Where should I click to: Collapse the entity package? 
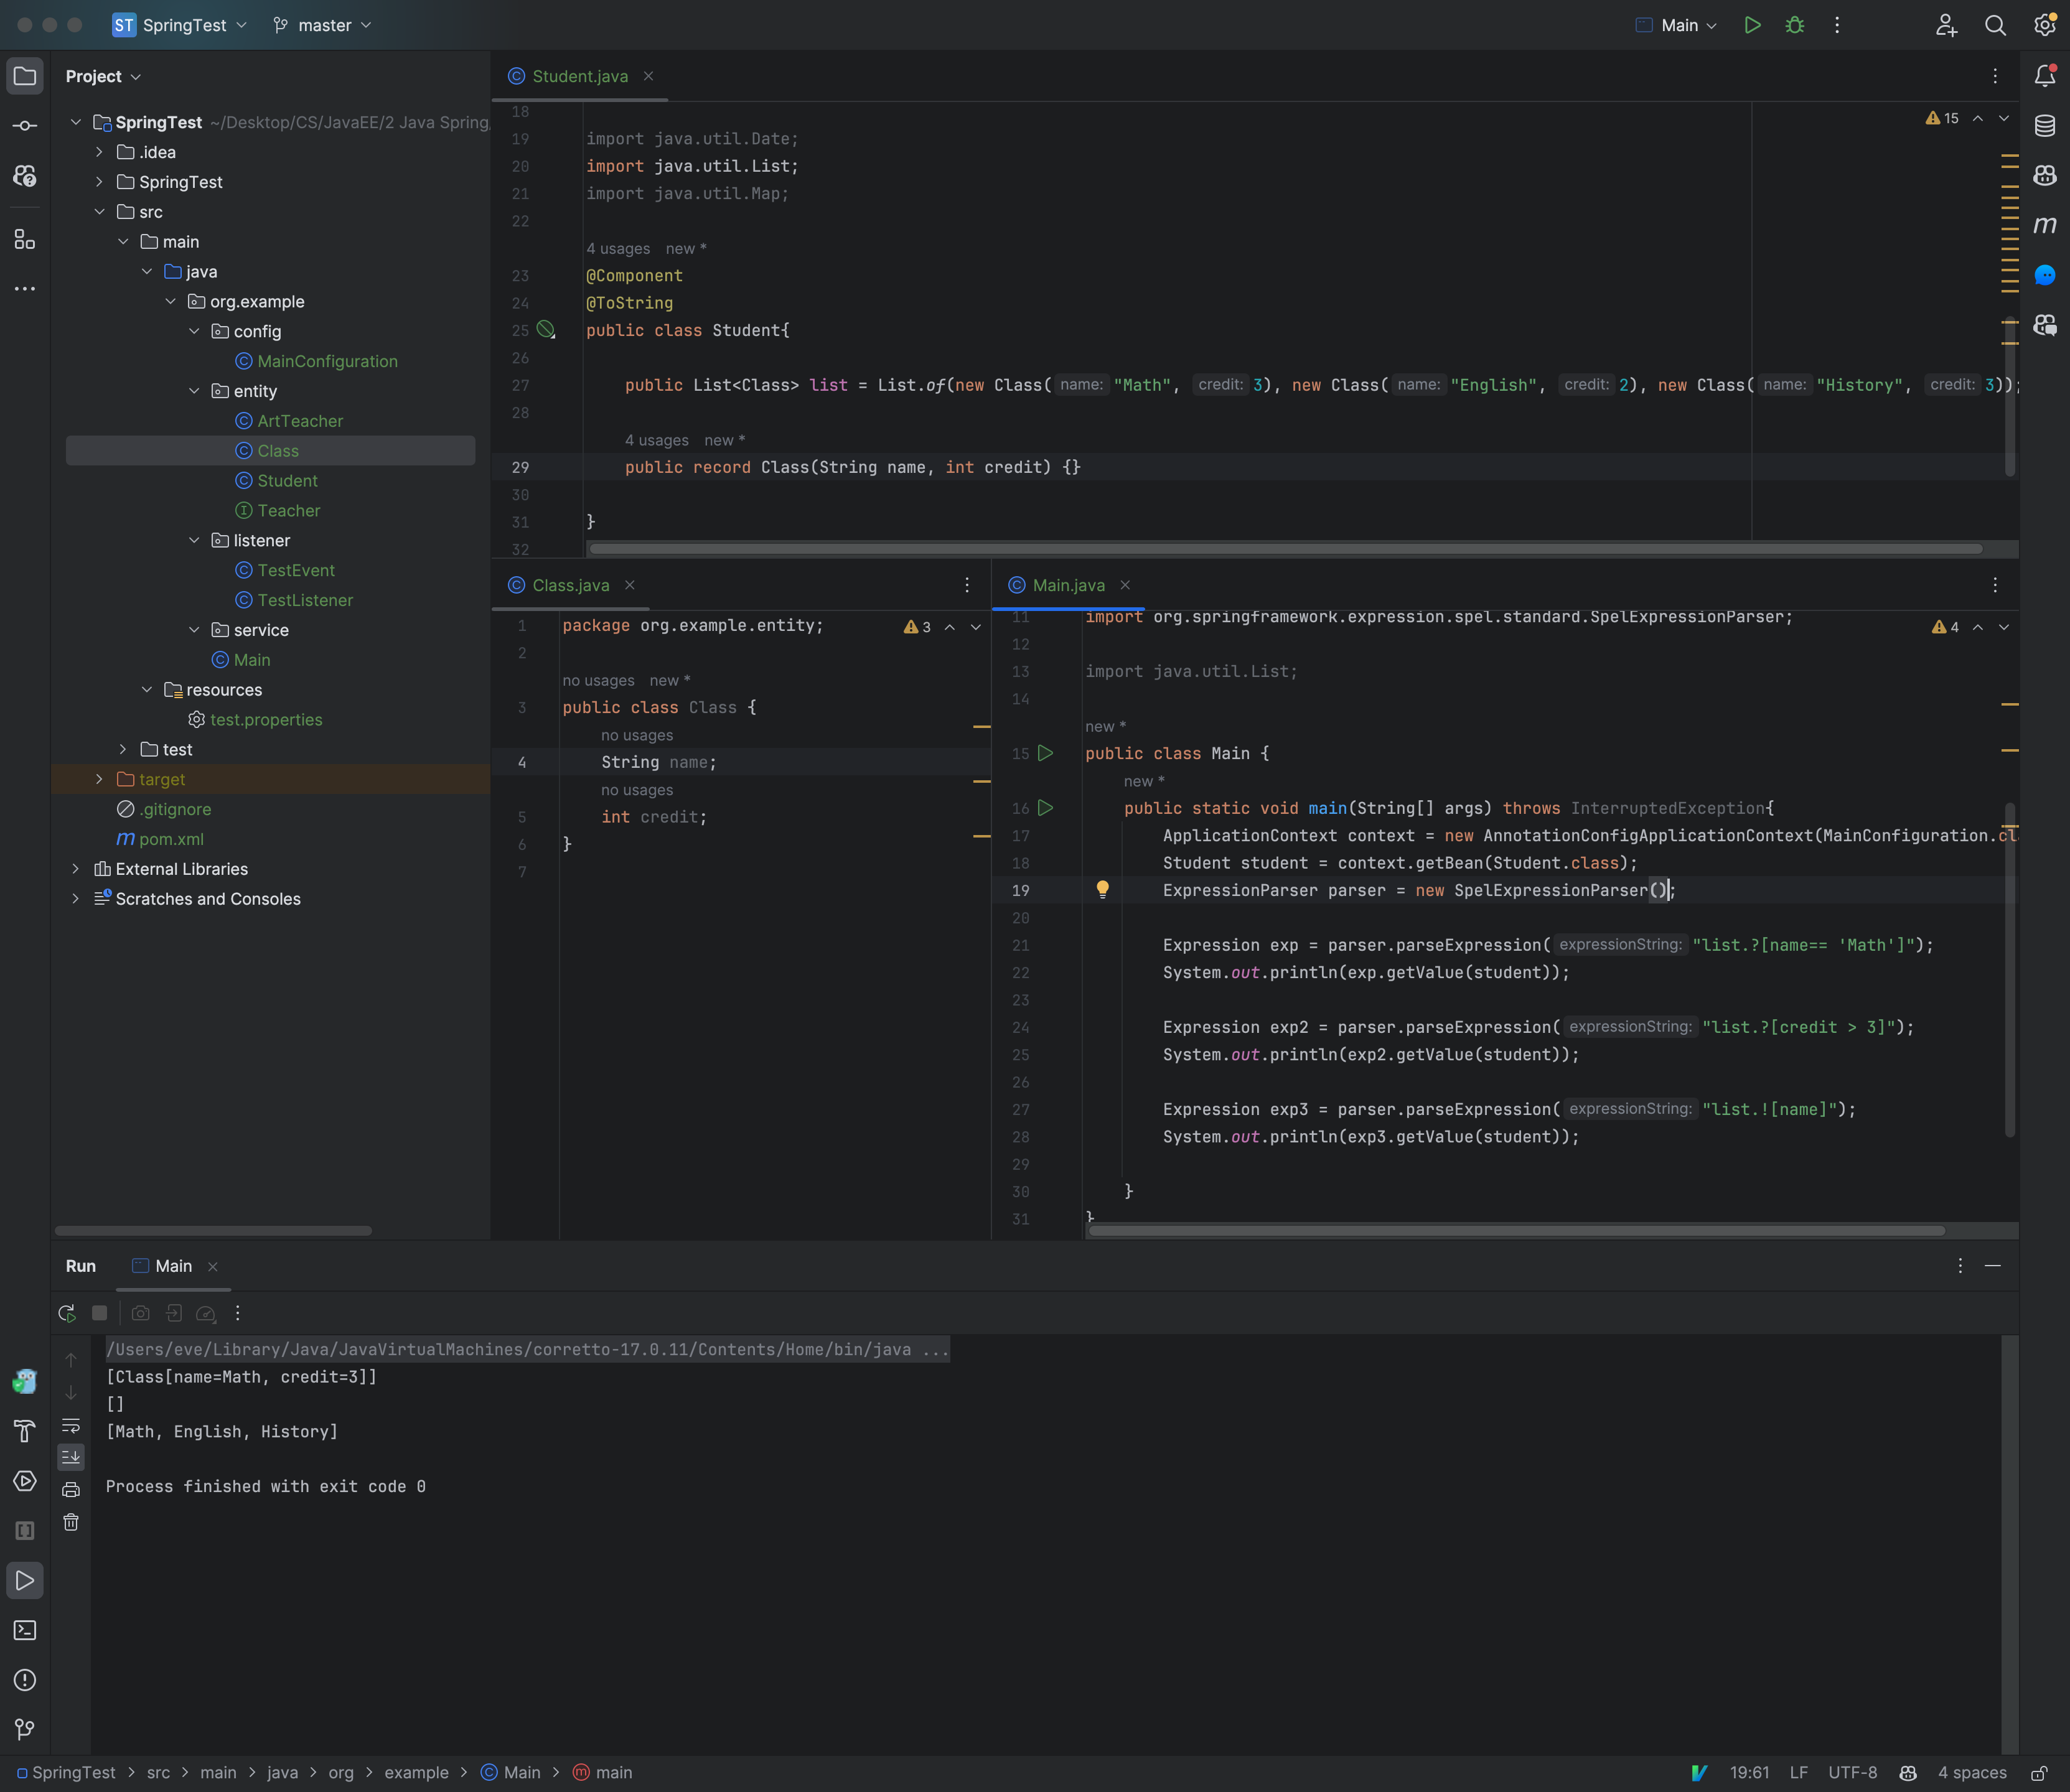pyautogui.click(x=194, y=391)
